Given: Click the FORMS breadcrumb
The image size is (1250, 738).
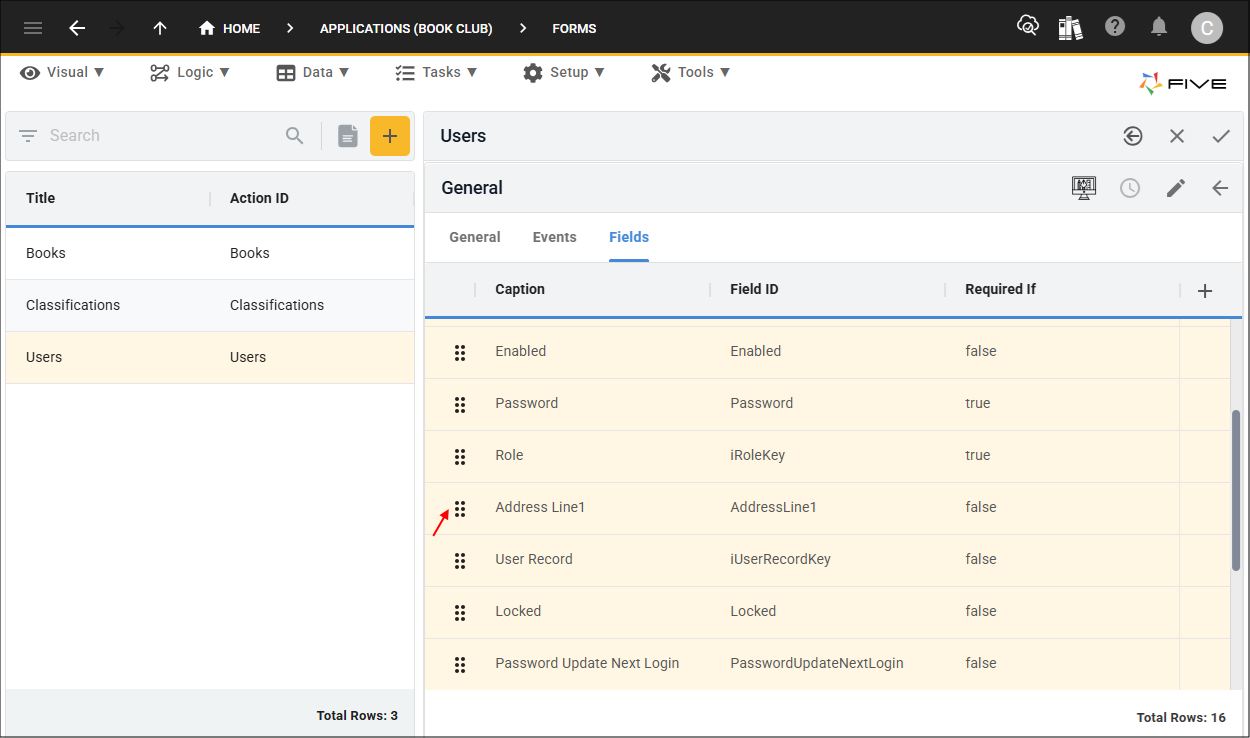Looking at the screenshot, I should 574,28.
